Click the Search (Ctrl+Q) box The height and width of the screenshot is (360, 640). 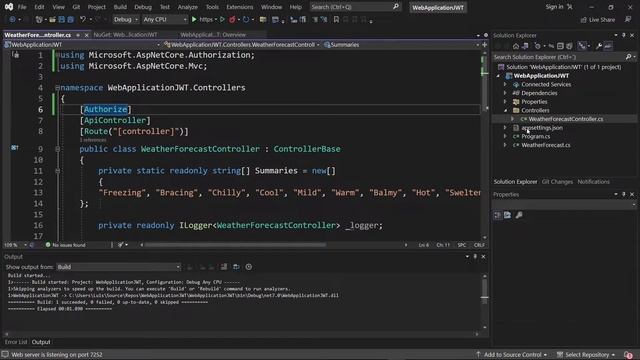pos(355,7)
